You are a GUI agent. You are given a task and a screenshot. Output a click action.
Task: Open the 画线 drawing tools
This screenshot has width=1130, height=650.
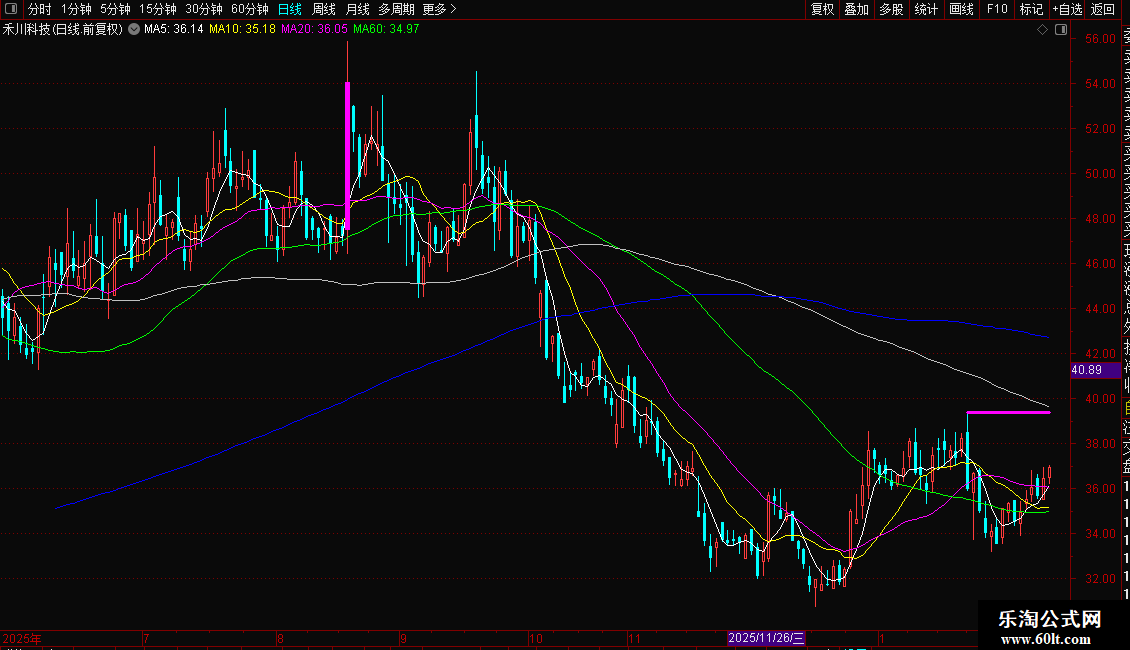pyautogui.click(x=961, y=9)
